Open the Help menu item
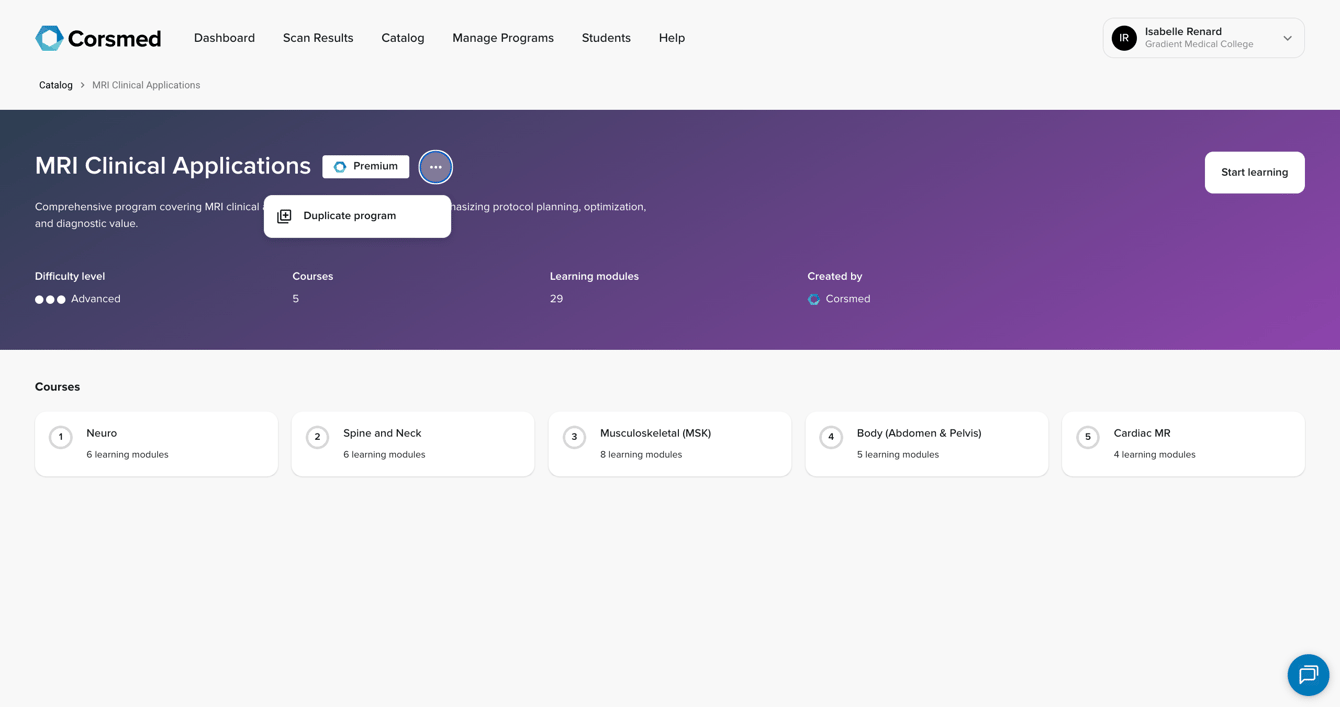1340x707 pixels. pos(672,38)
